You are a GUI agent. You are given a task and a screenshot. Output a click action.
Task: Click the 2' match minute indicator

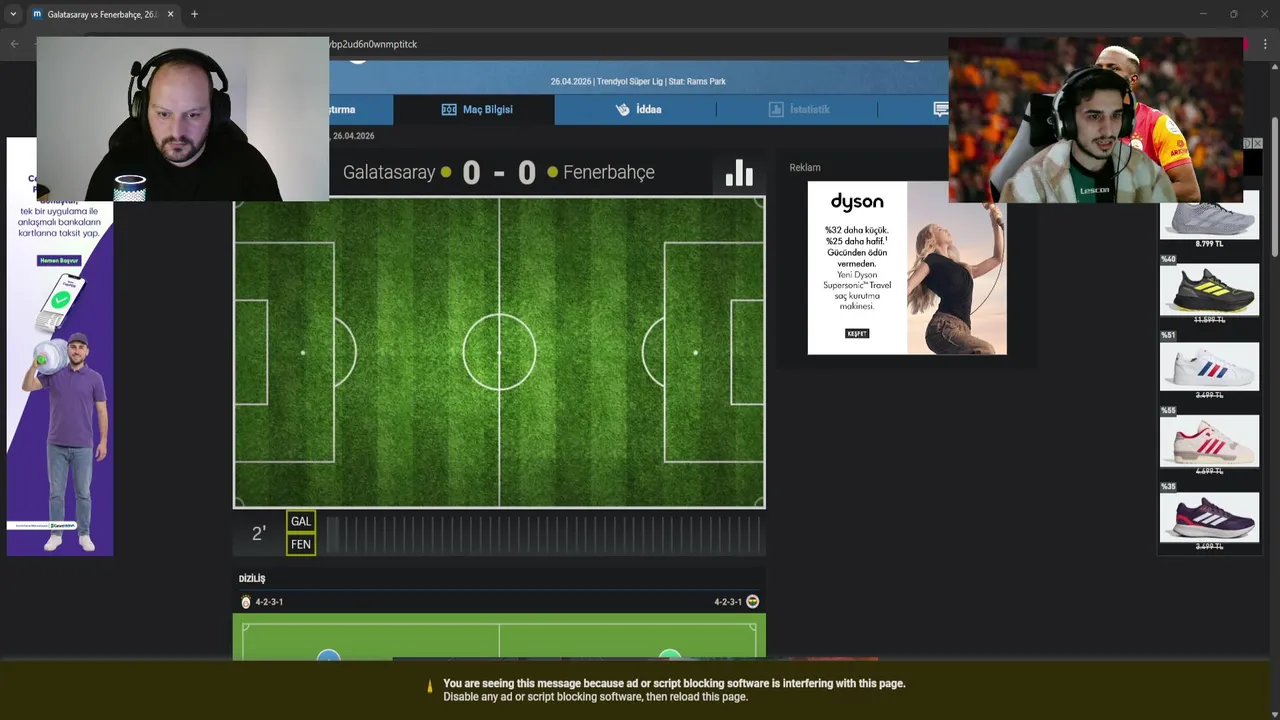(258, 534)
